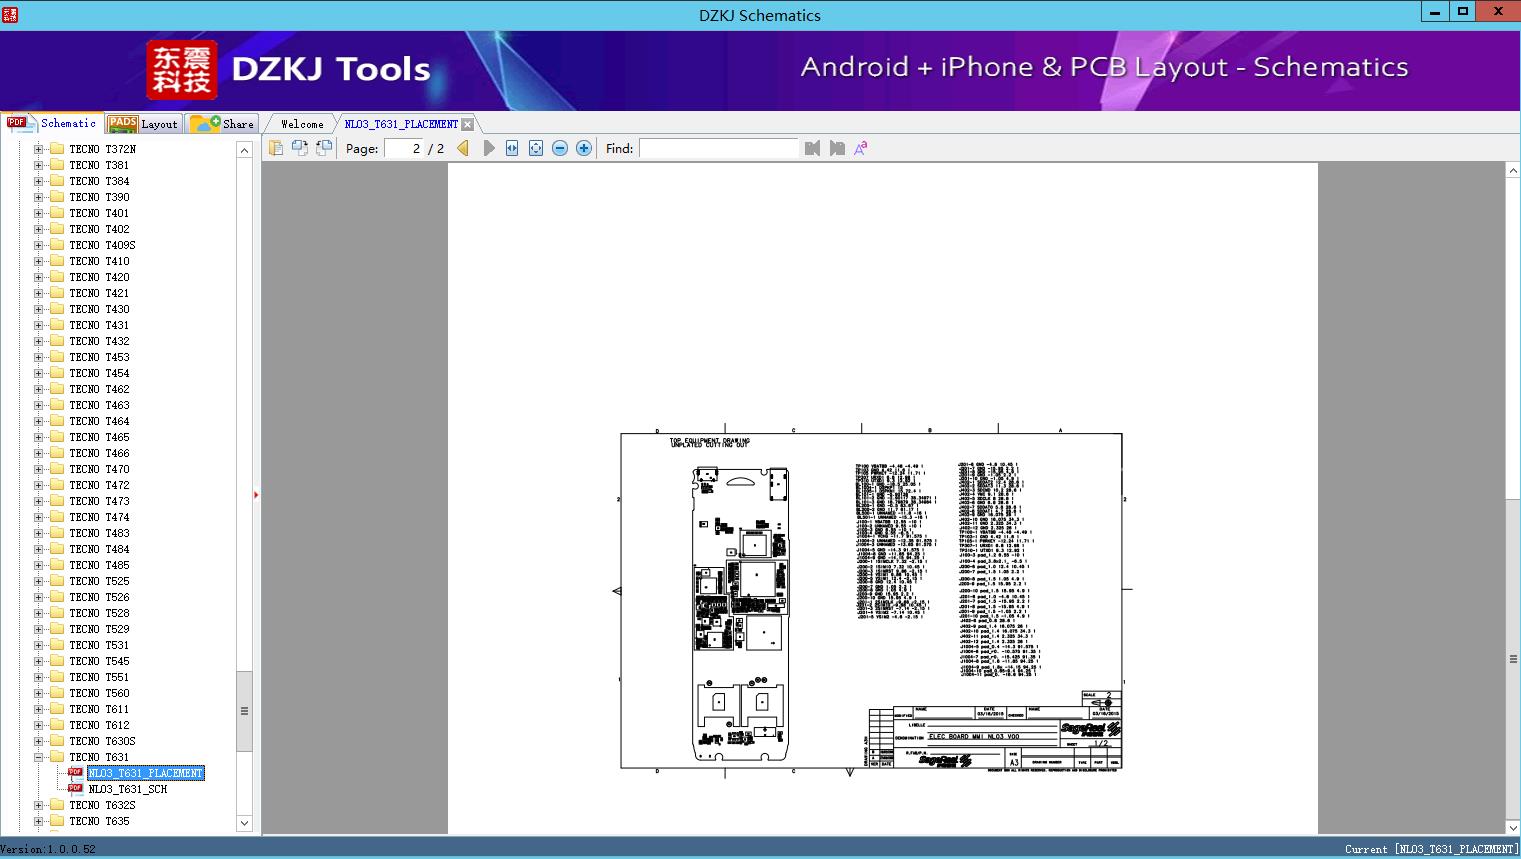This screenshot has height=859, width=1521.
Task: Close the NL03_T631_PLACEMENT tab
Action: click(468, 124)
